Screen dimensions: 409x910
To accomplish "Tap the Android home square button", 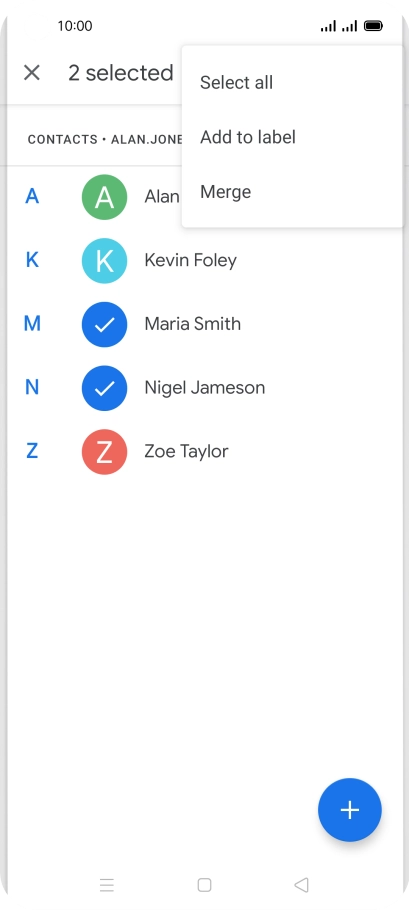I will click(204, 884).
